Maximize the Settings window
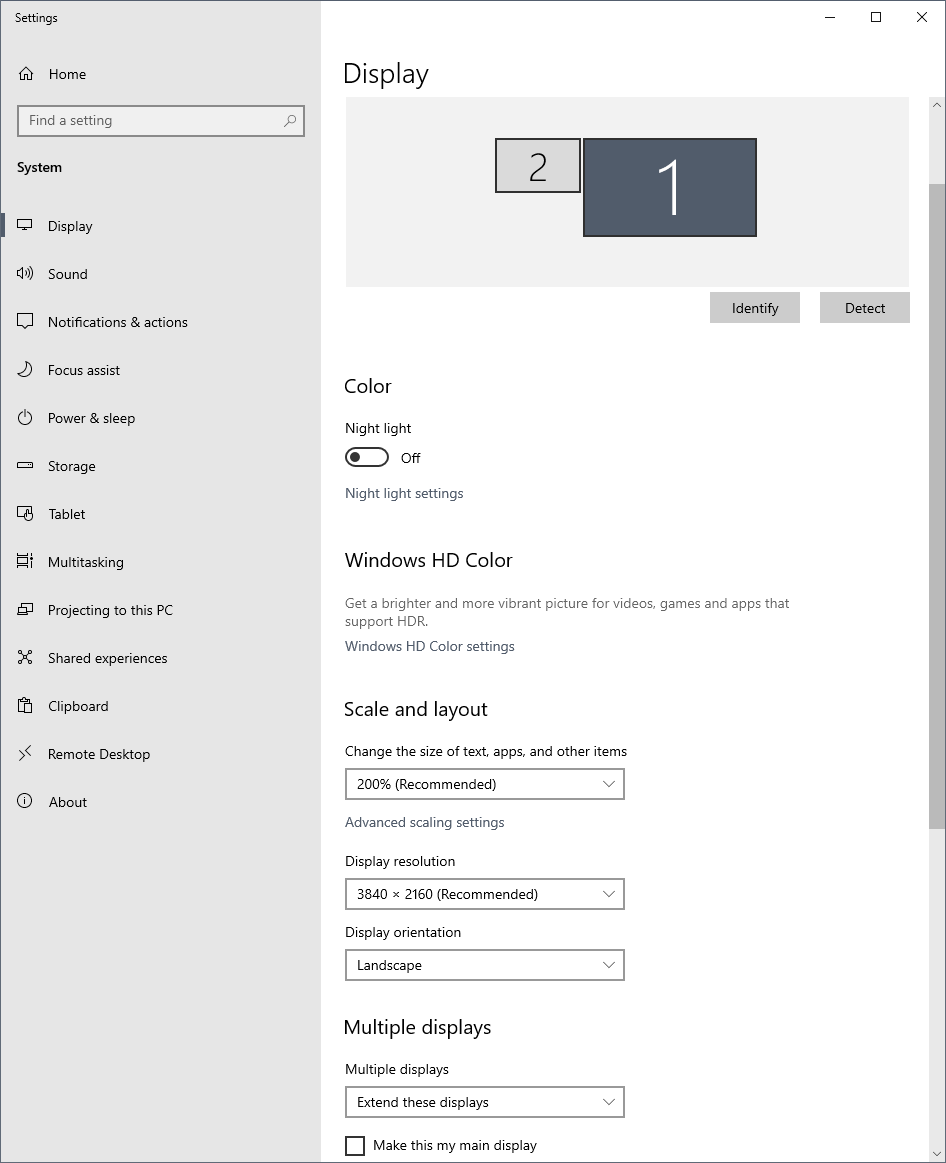946x1163 pixels. [876, 17]
